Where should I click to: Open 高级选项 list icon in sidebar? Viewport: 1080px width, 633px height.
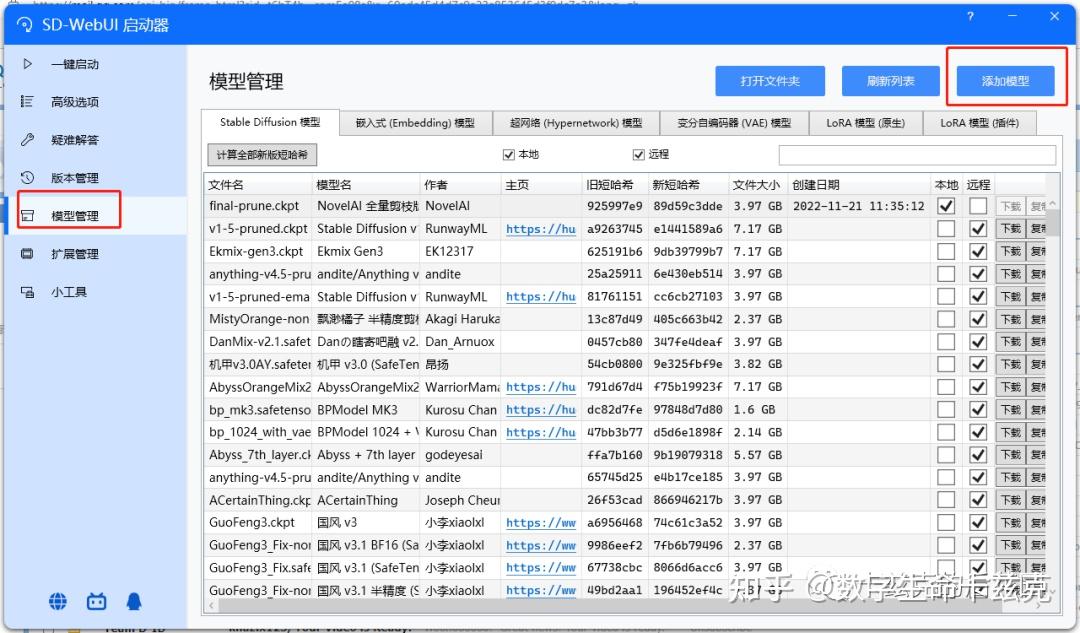tap(27, 102)
